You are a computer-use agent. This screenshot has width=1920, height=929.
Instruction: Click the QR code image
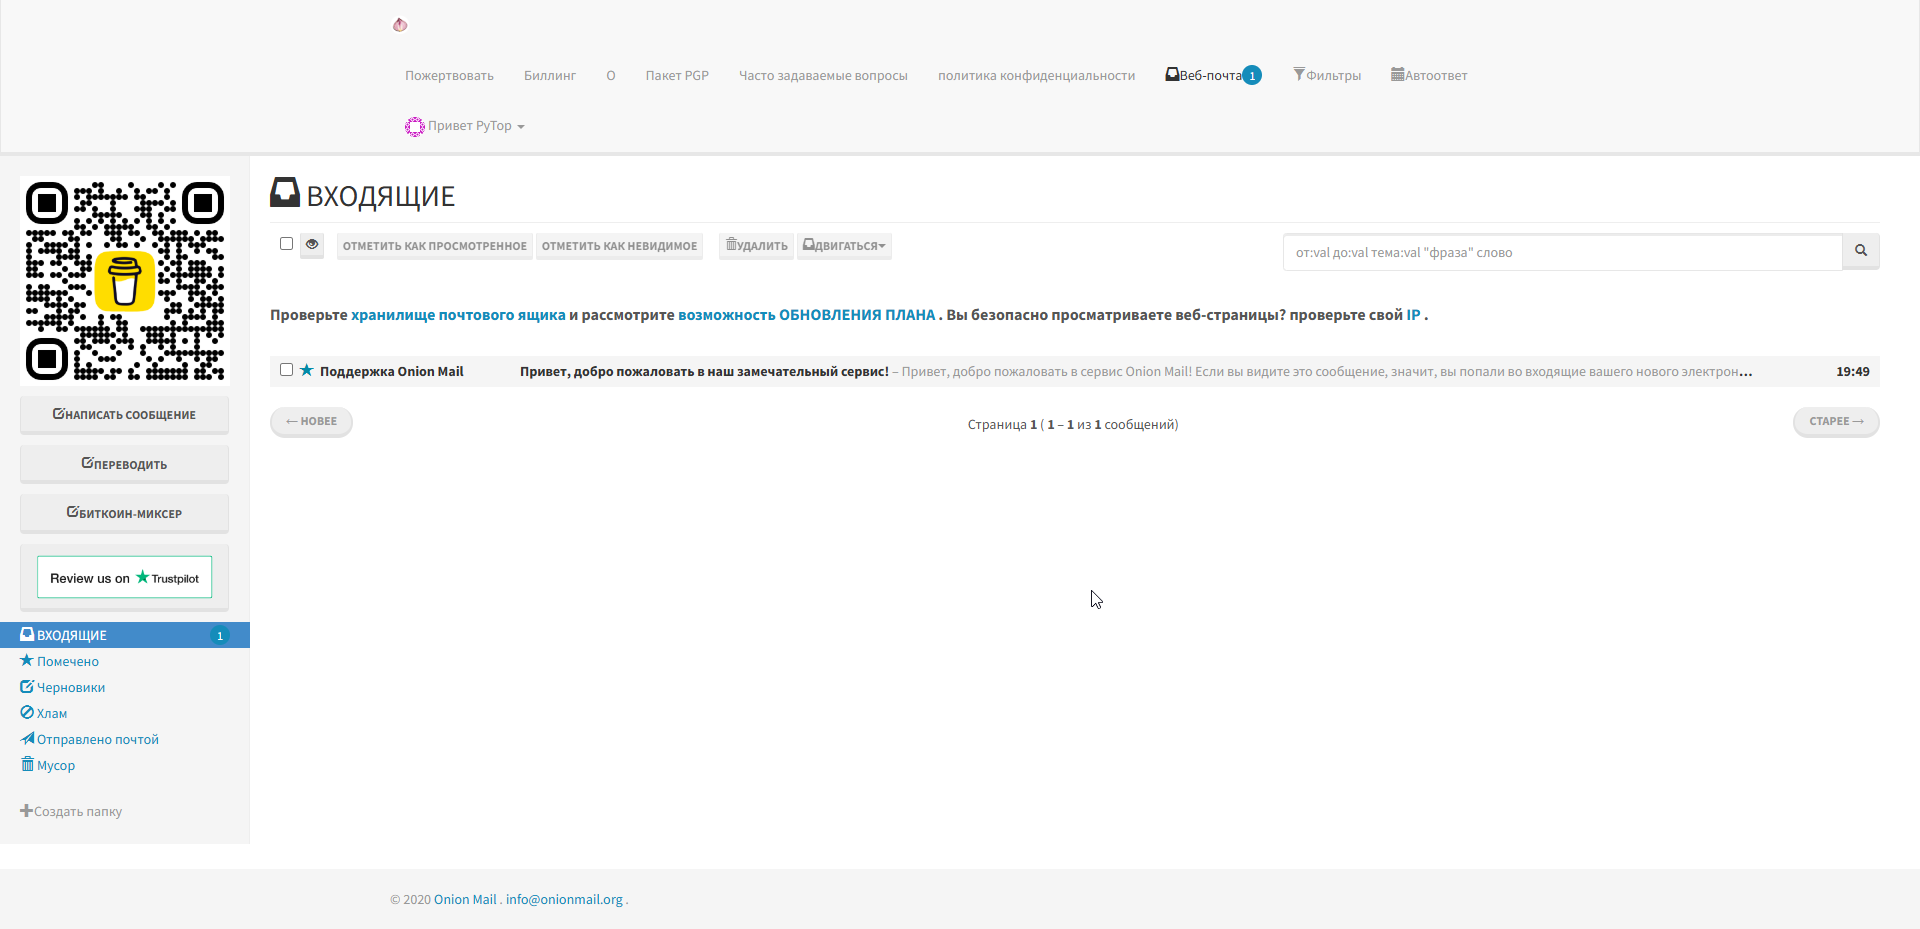(x=125, y=281)
